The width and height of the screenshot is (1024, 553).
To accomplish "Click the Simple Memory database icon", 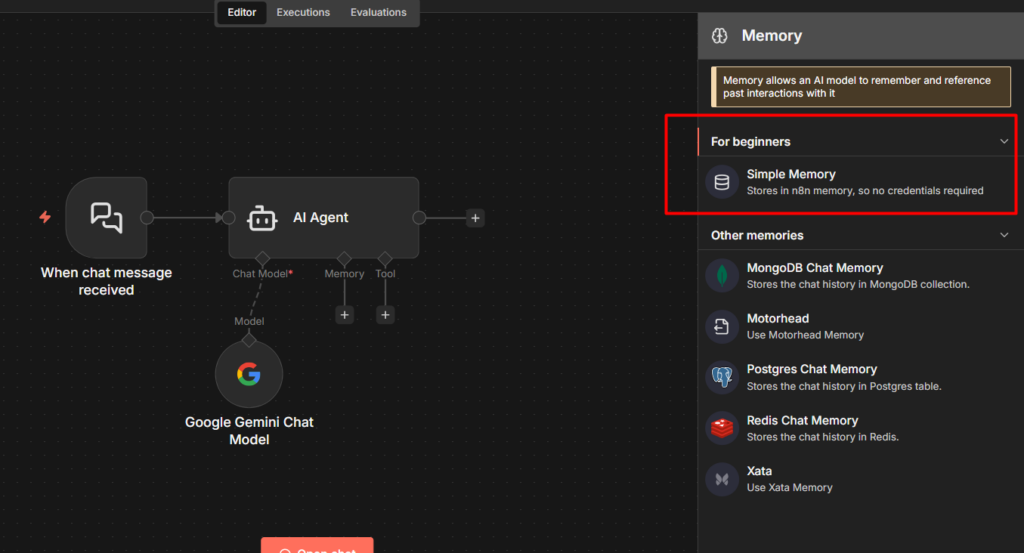I will 722,182.
